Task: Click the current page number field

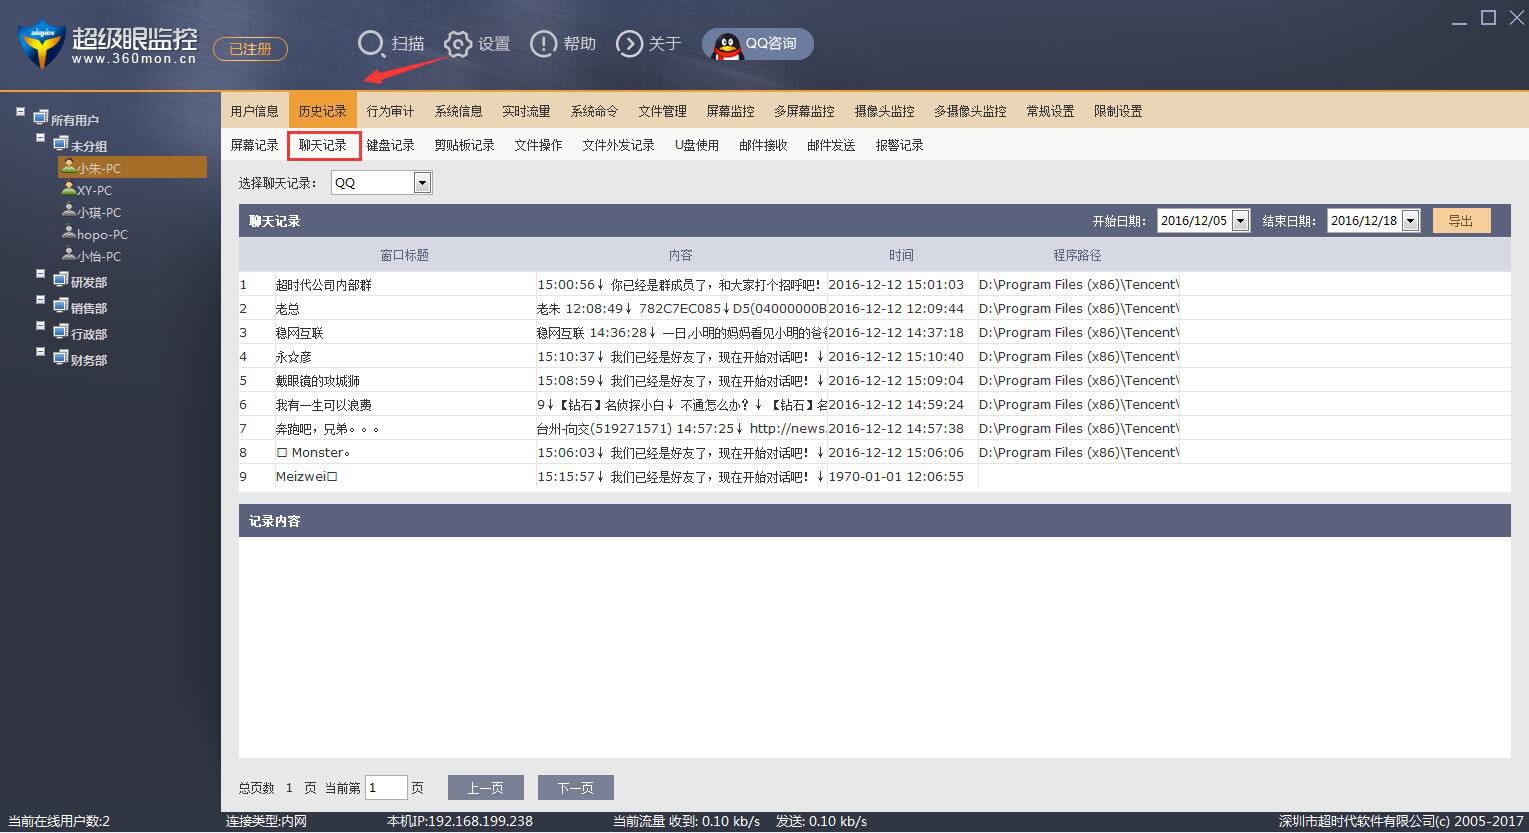Action: pos(386,788)
